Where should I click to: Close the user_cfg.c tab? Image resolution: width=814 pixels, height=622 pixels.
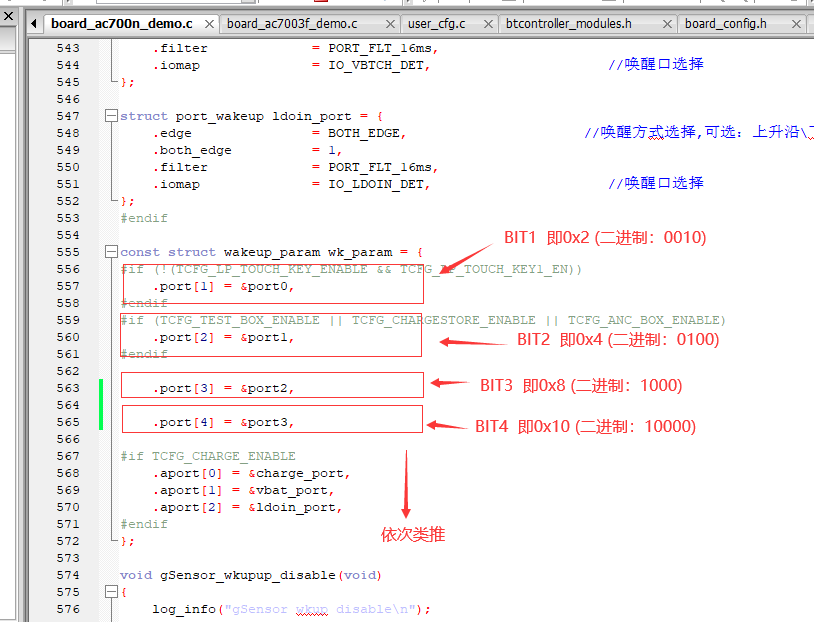point(488,24)
